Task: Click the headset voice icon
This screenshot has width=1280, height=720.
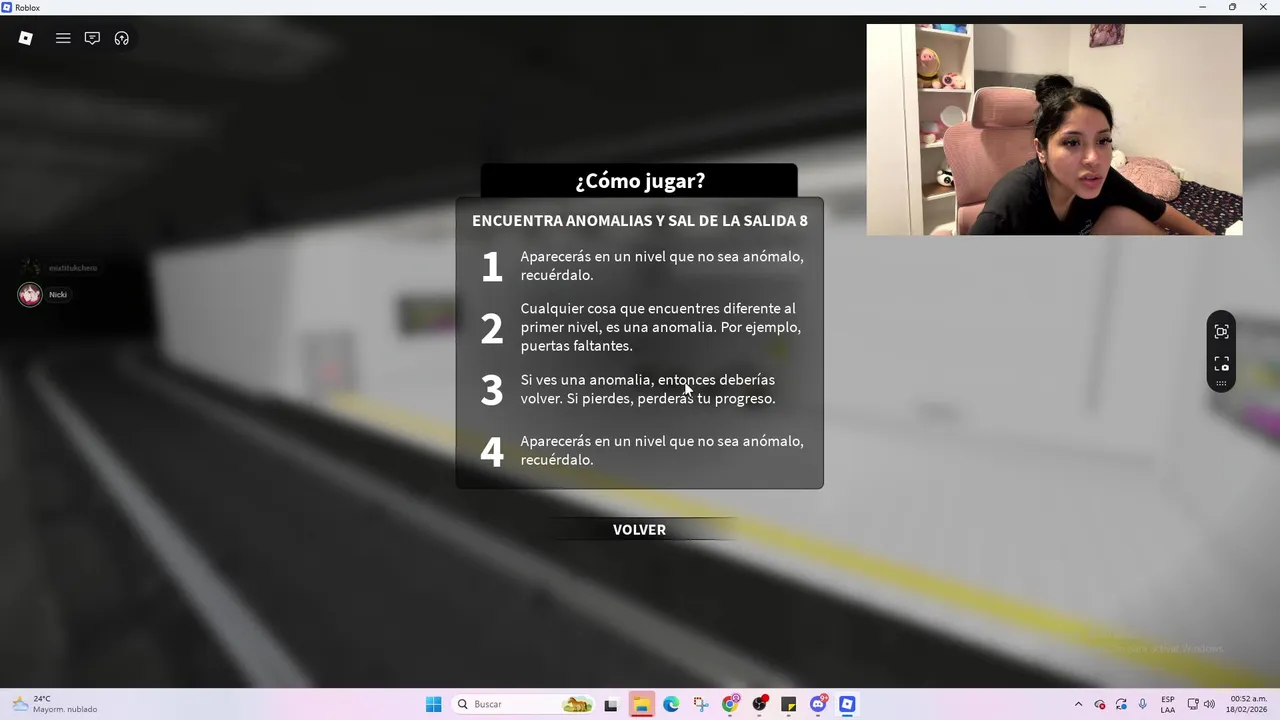Action: coord(122,38)
